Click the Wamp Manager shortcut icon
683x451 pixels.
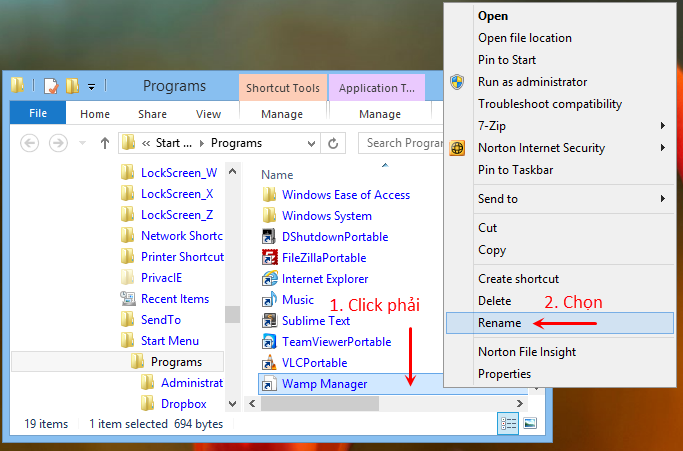coord(269,384)
